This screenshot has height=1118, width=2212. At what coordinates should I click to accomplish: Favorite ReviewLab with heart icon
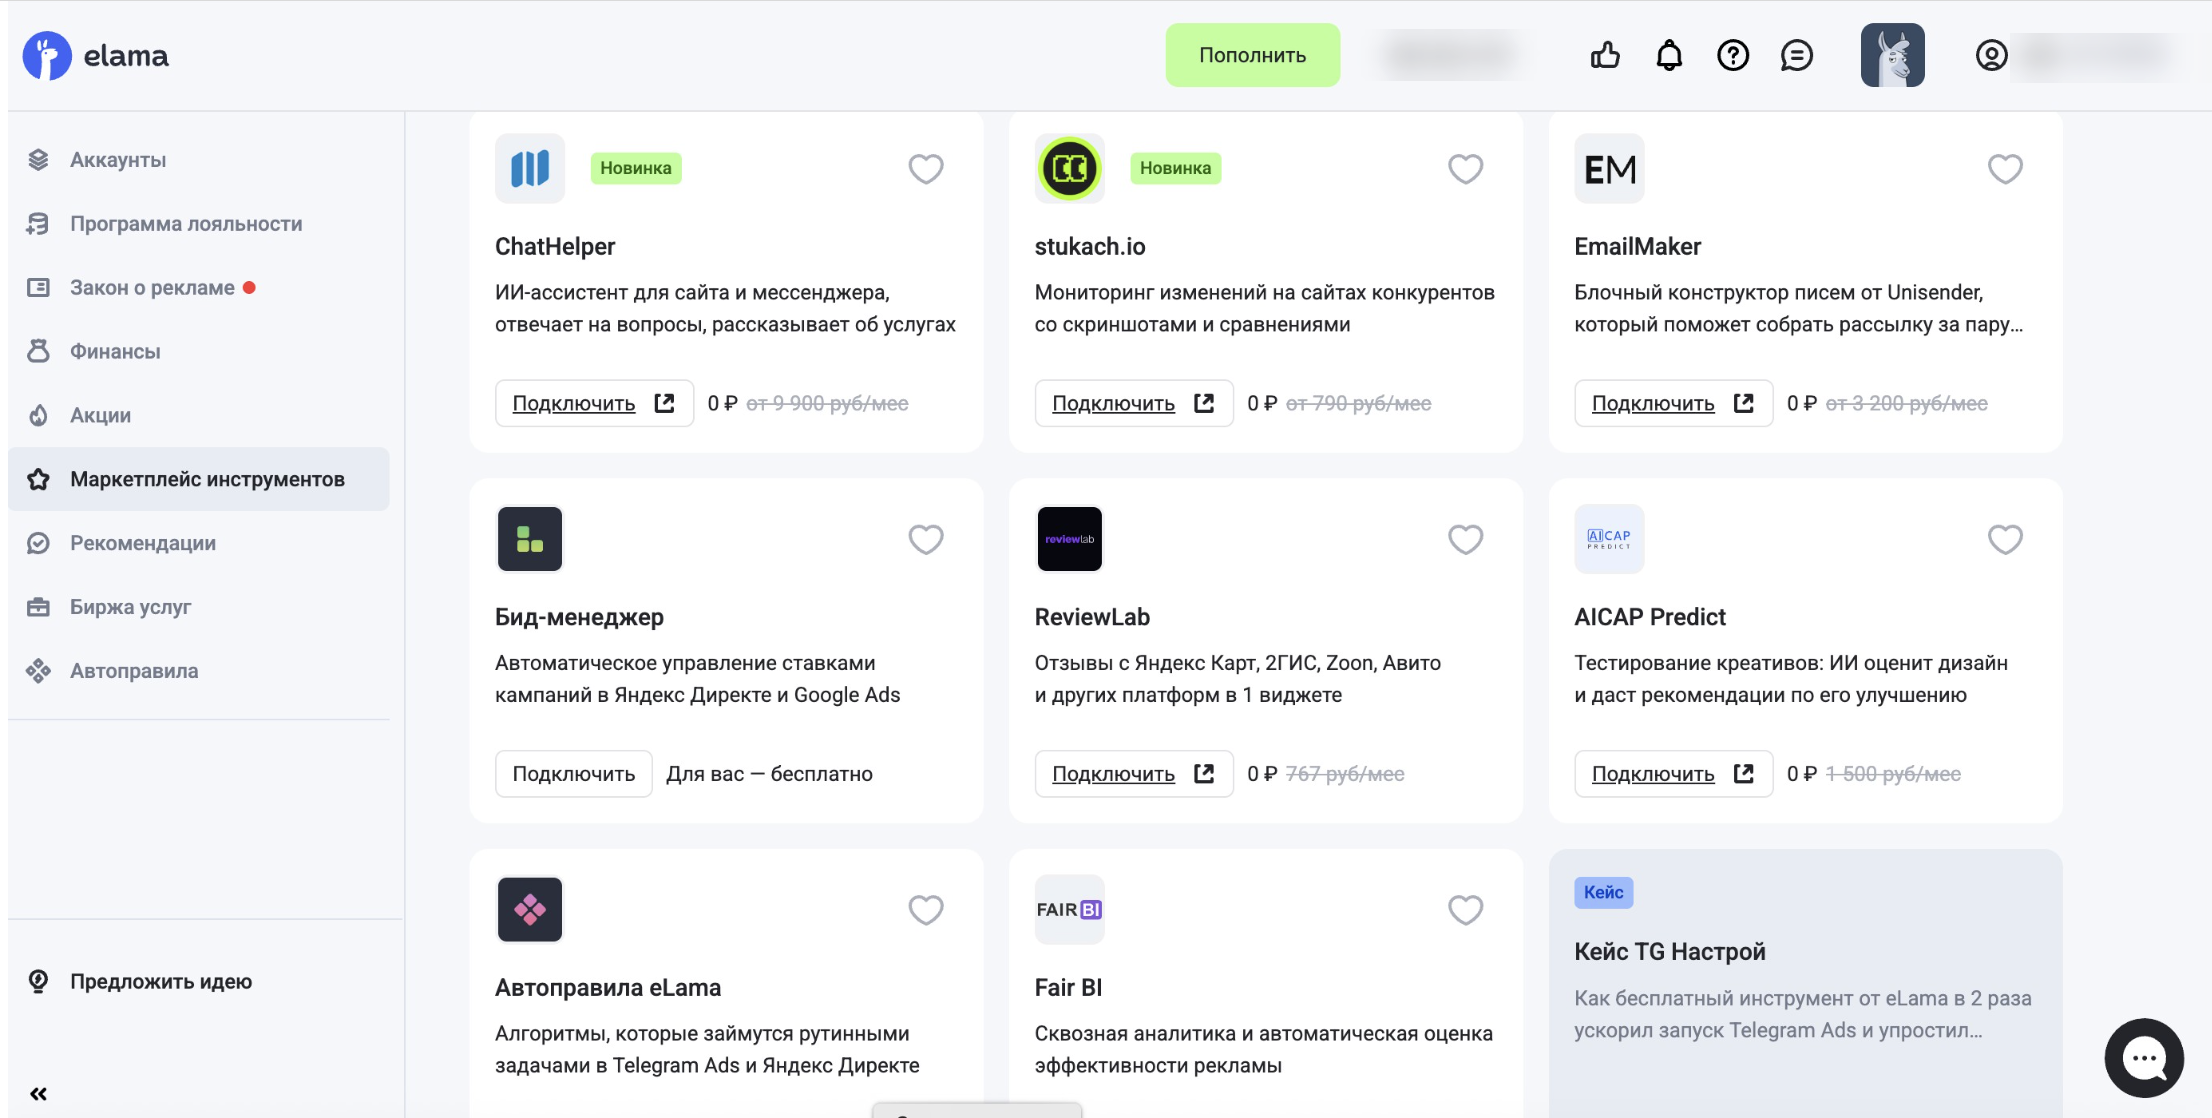coord(1465,539)
